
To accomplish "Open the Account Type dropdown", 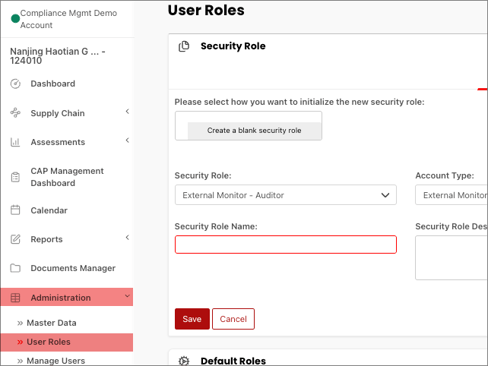I will click(x=451, y=195).
